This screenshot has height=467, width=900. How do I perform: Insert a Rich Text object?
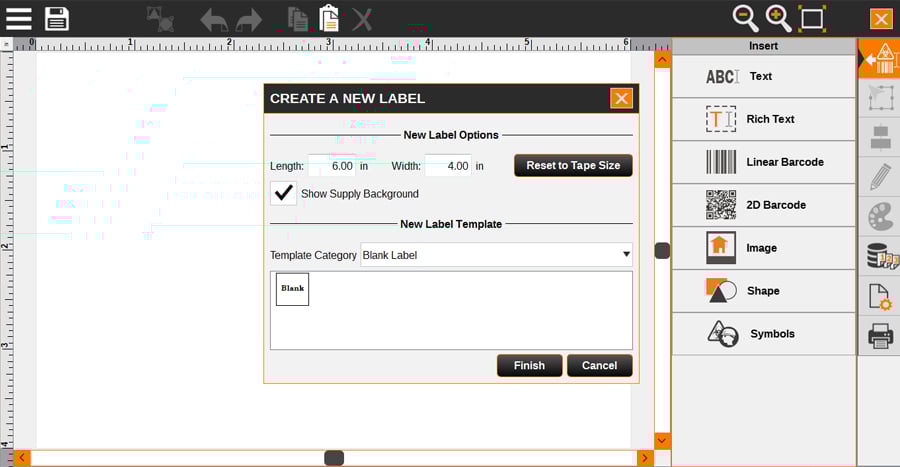coord(763,119)
